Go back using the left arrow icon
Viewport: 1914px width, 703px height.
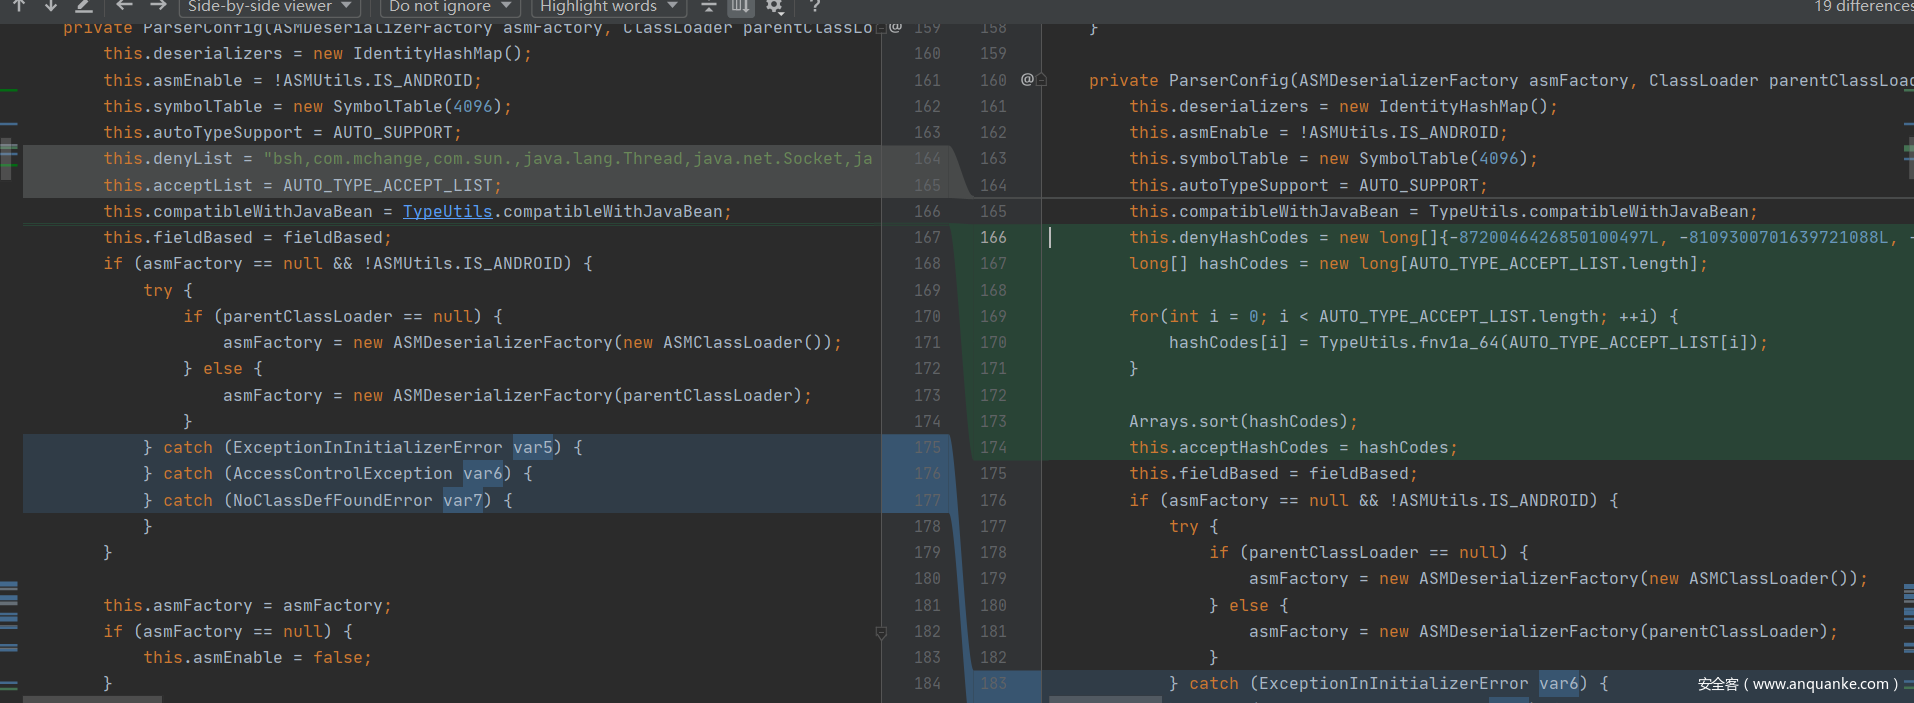125,6
